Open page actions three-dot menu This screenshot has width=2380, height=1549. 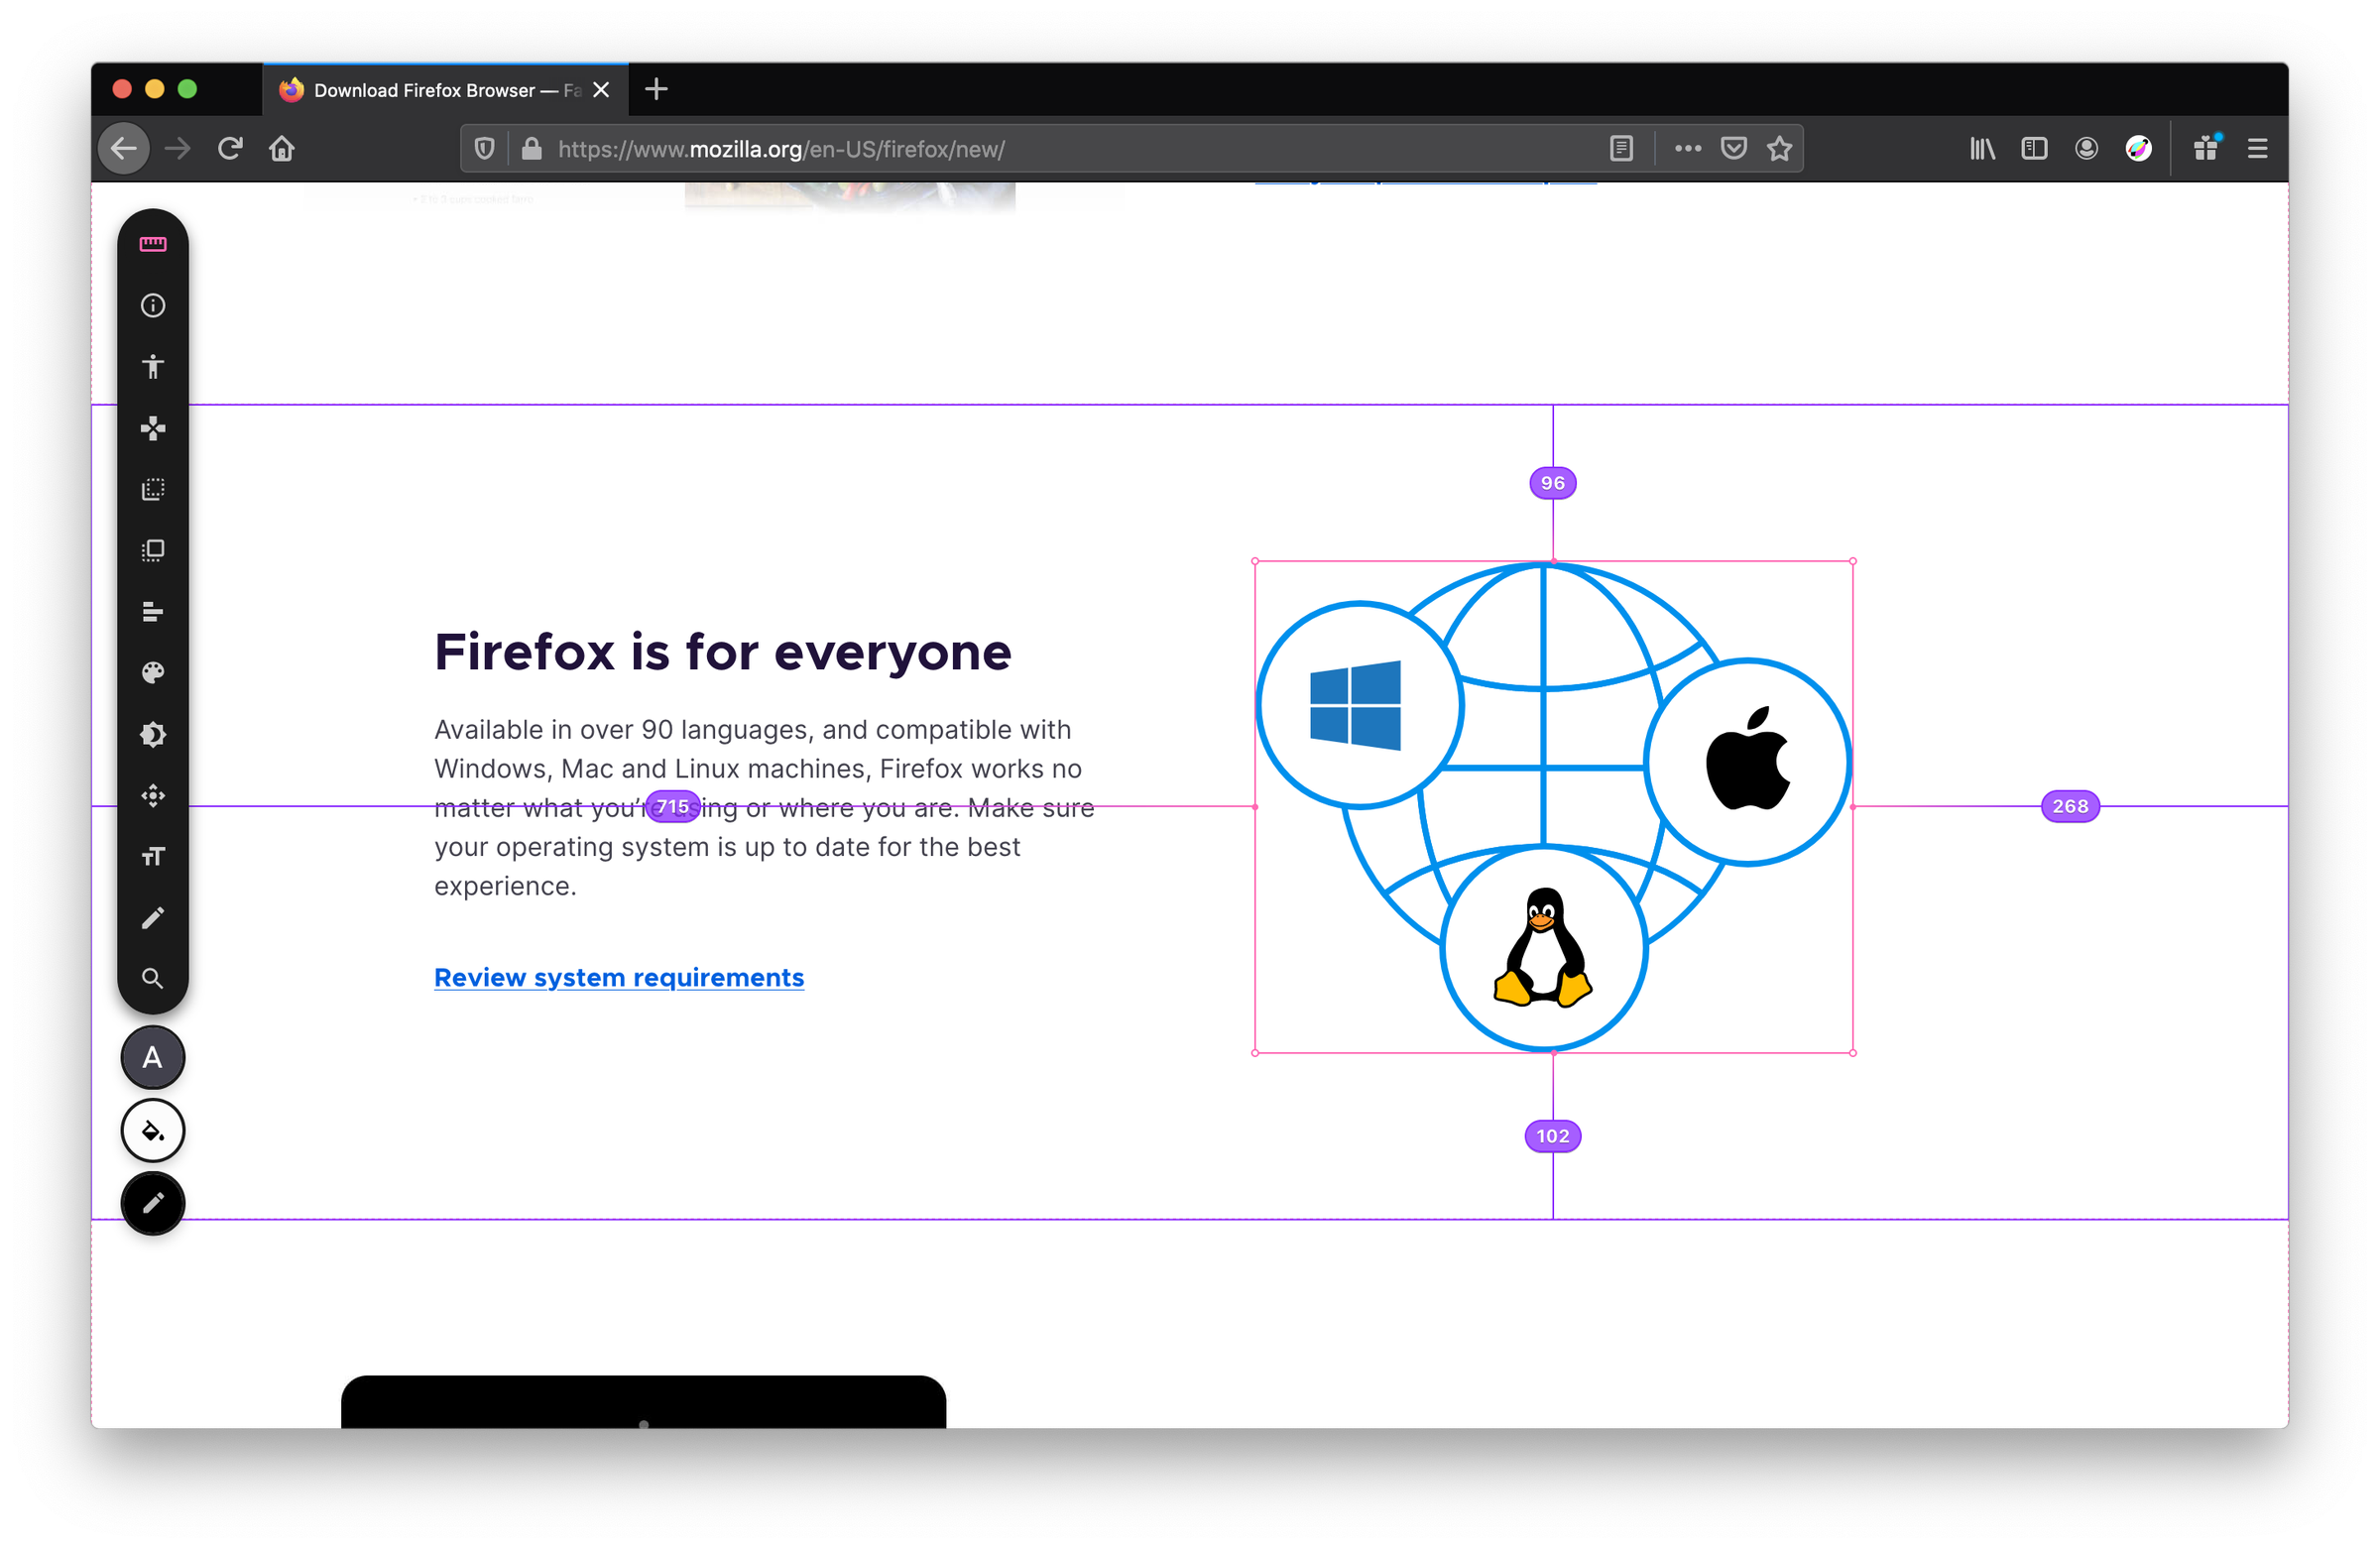(x=1688, y=148)
